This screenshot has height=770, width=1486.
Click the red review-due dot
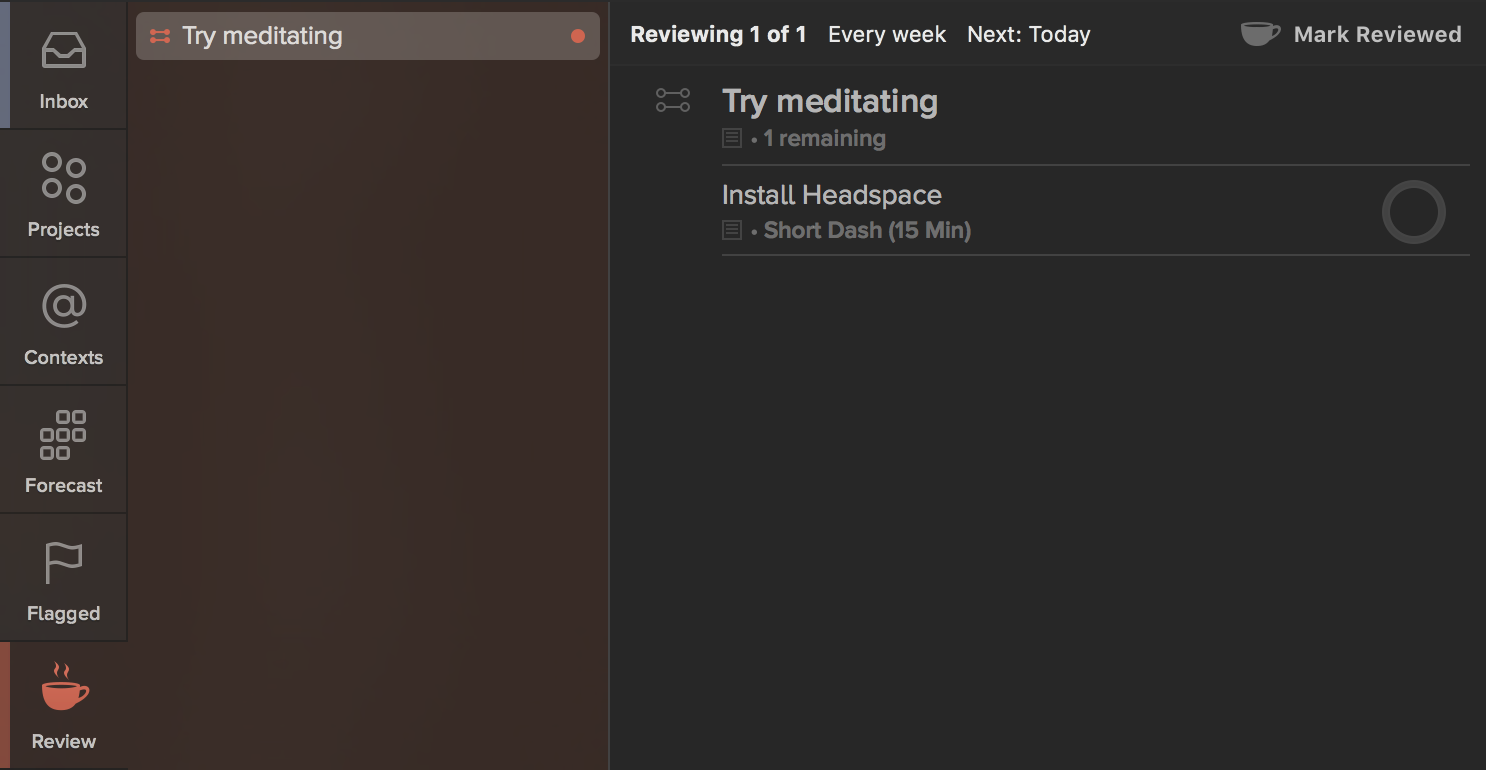tap(577, 37)
